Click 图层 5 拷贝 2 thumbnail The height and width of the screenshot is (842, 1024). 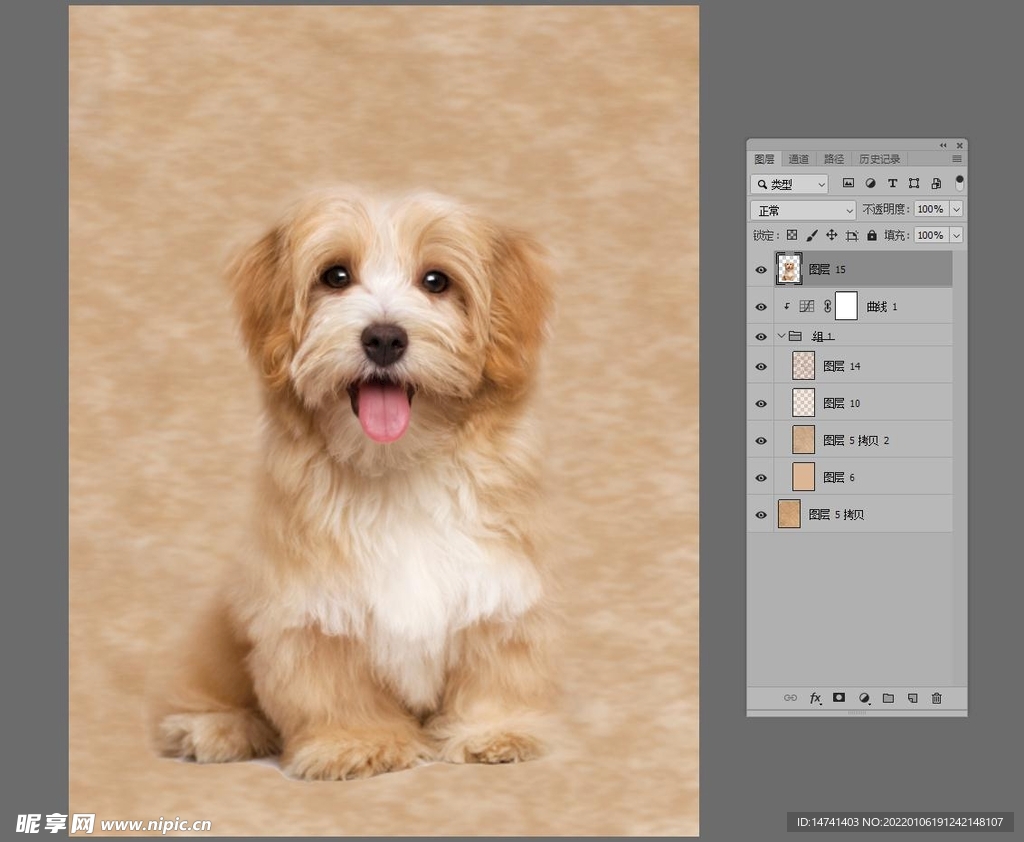[x=803, y=440]
